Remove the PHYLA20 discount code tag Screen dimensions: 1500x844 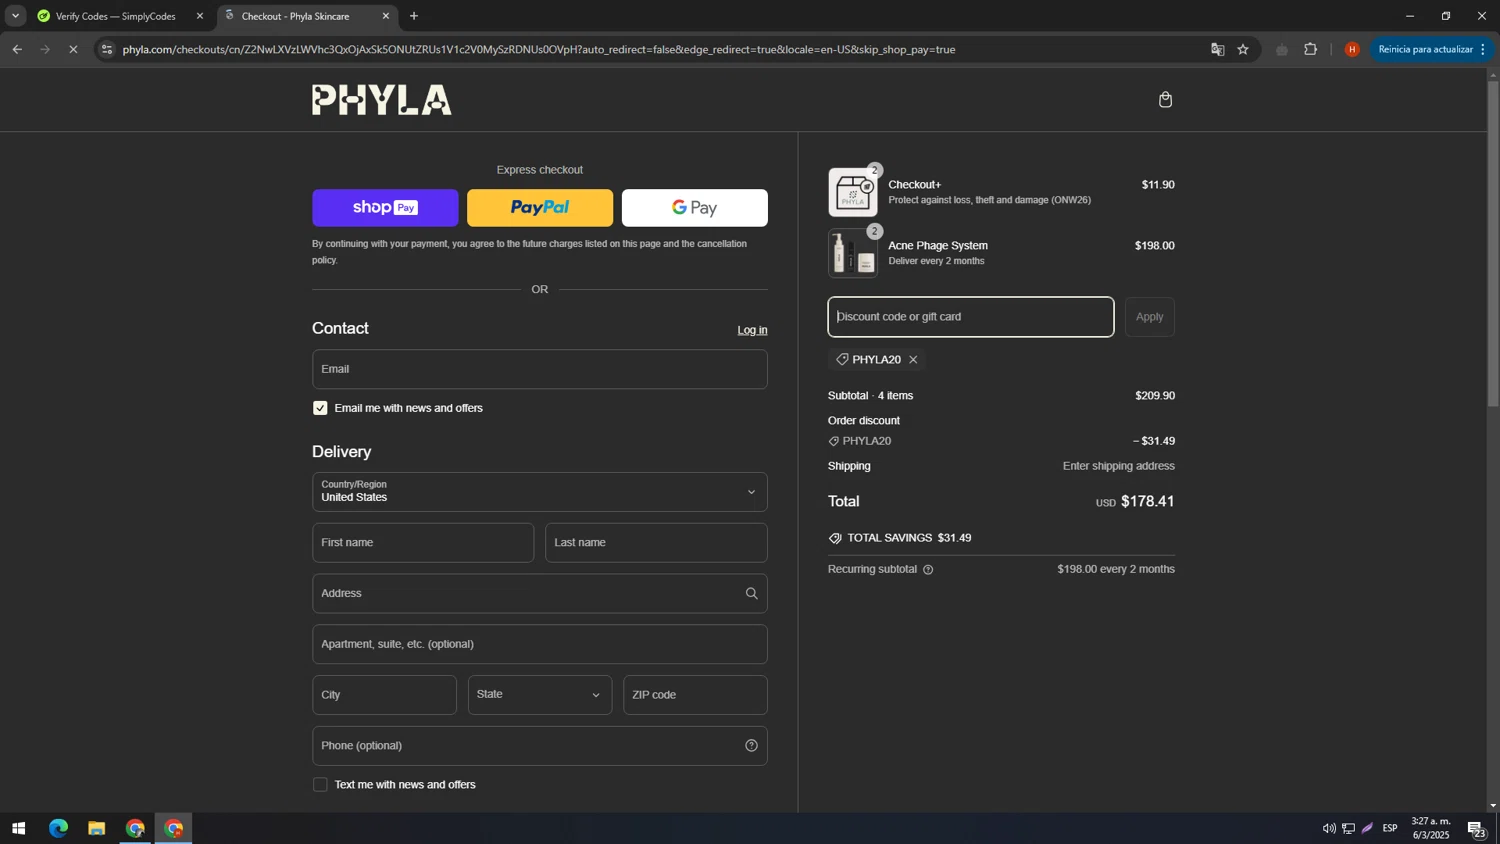913,360
